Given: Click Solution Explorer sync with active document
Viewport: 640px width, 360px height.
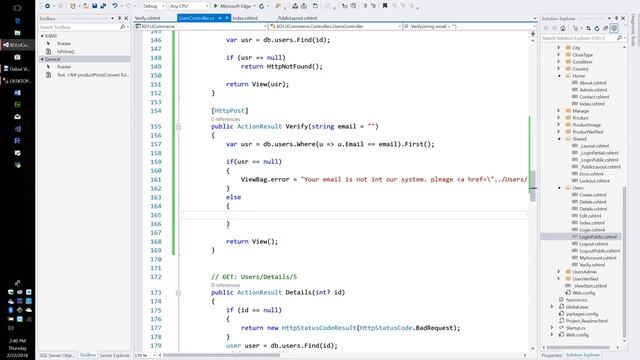Looking at the screenshot, I should 588,28.
